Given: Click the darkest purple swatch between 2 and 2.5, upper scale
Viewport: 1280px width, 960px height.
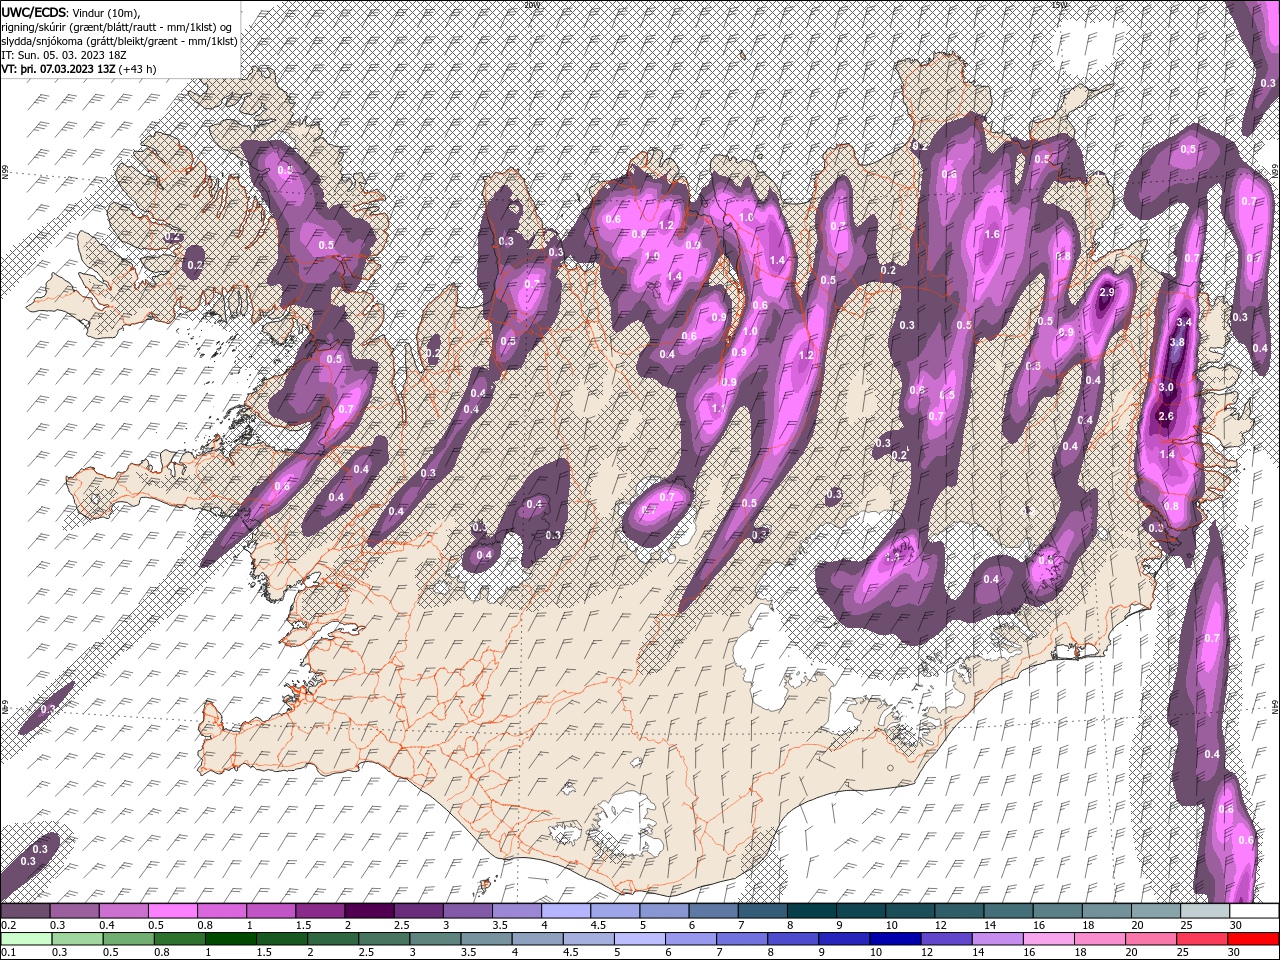Looking at the screenshot, I should click(369, 911).
